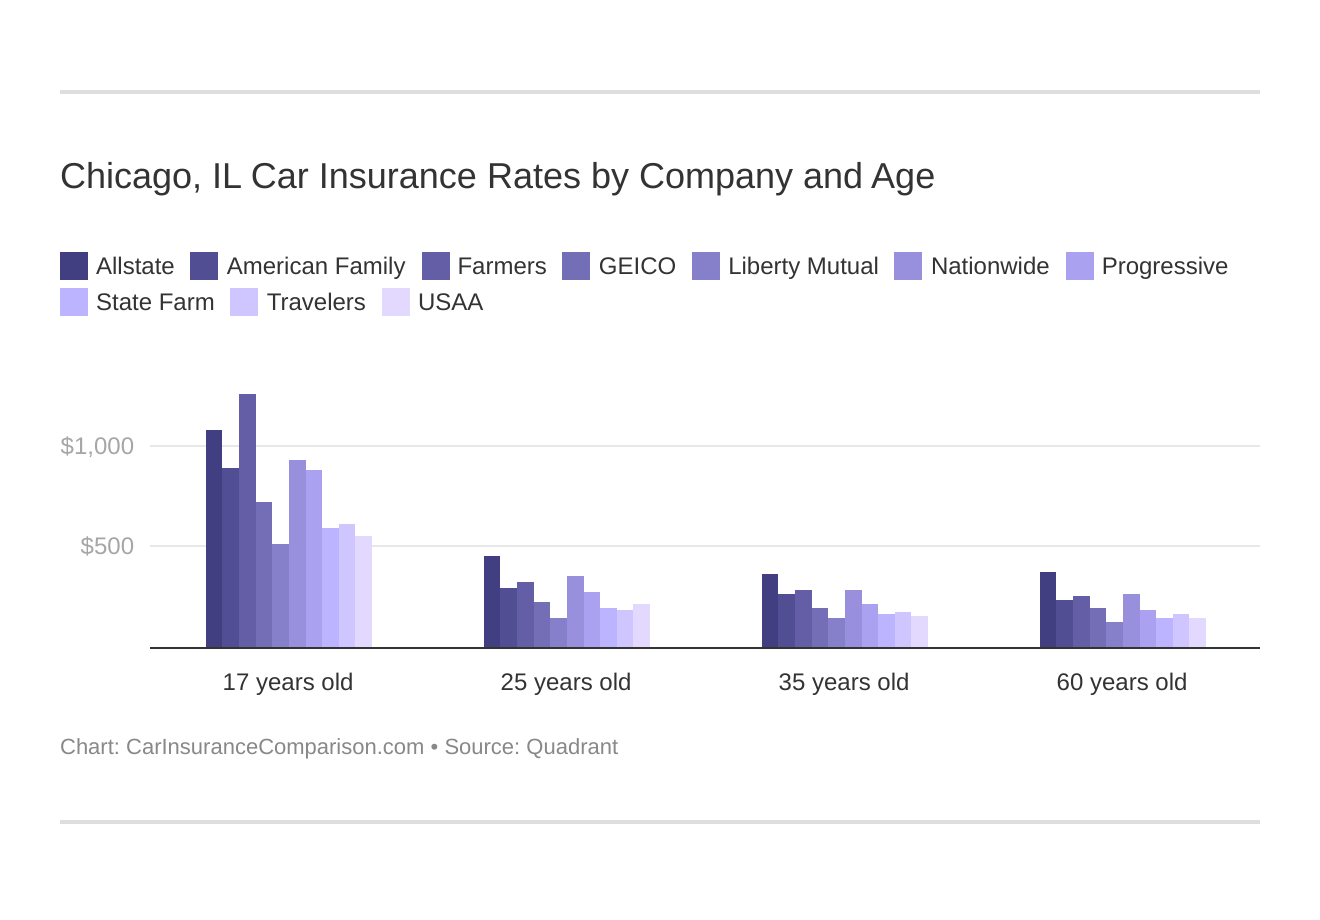This screenshot has height=920, width=1320.
Task: Click the American Family legend swatch
Action: 204,266
